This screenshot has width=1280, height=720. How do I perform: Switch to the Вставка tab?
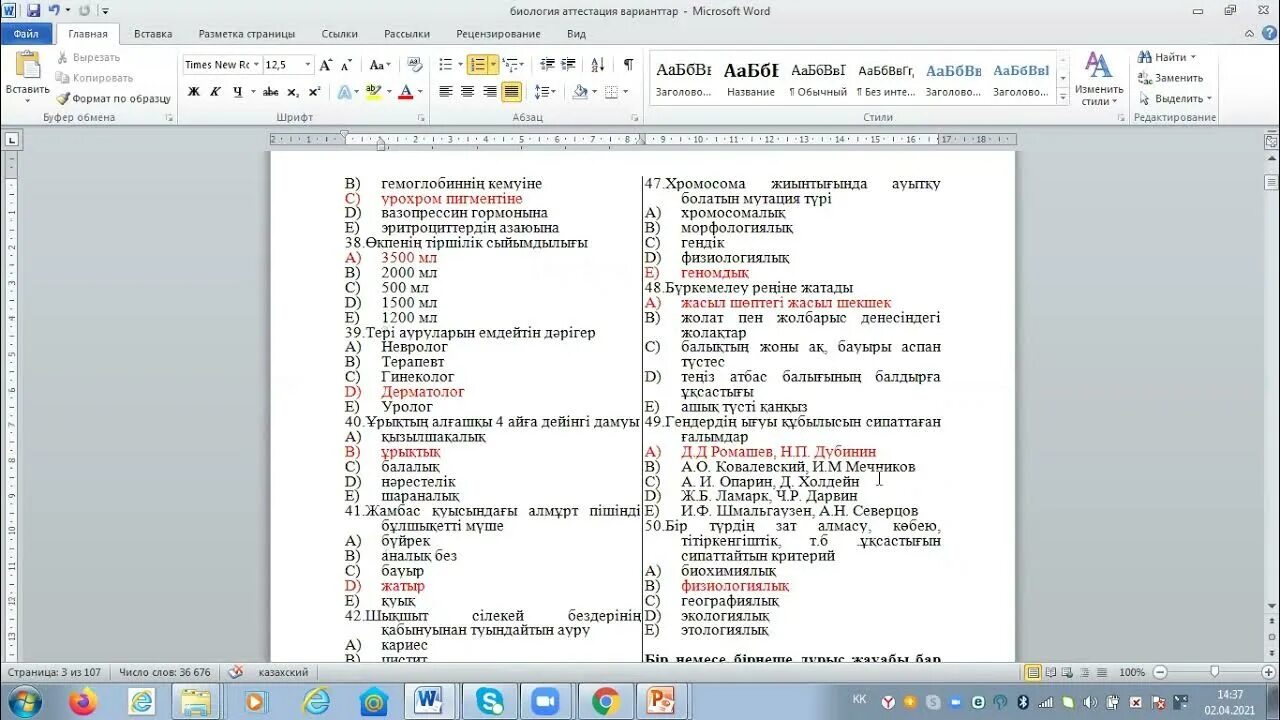pos(153,34)
